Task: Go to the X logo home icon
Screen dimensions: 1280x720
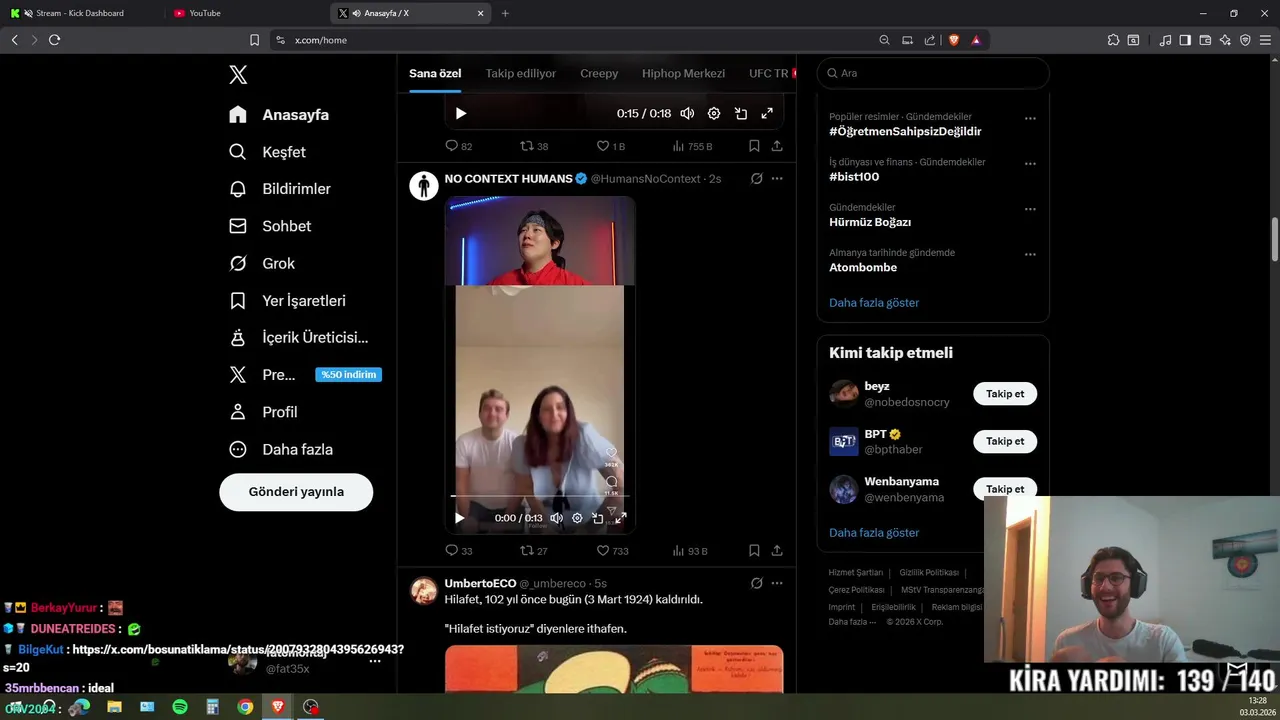Action: point(238,74)
